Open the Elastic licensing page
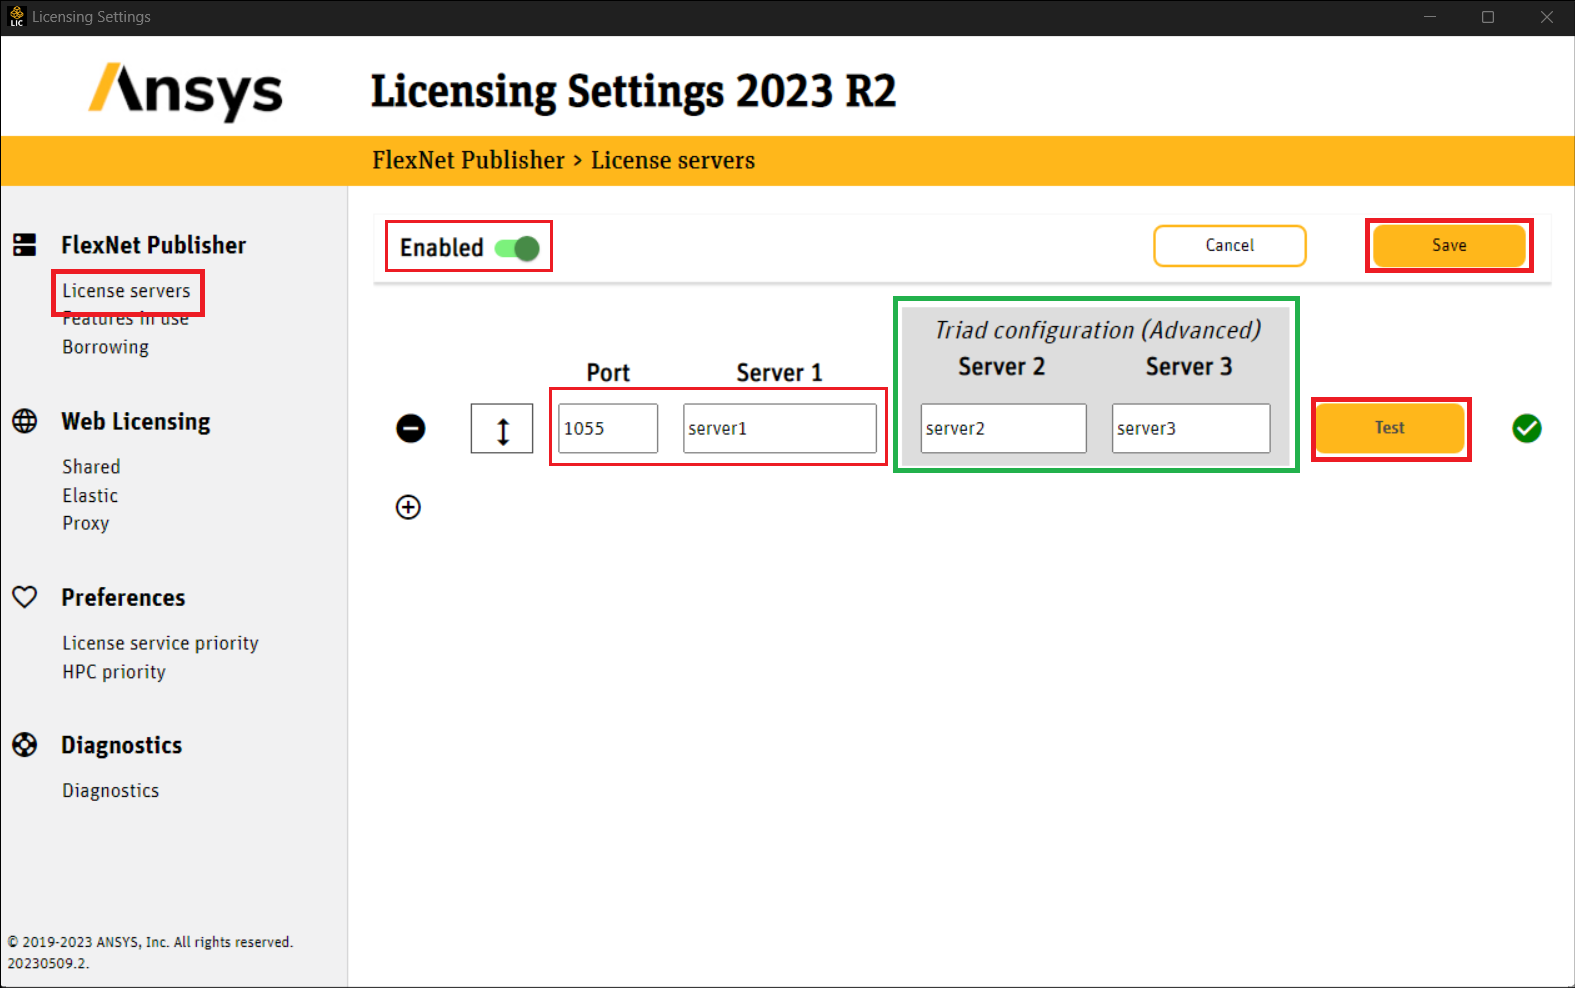This screenshot has width=1575, height=988. (90, 496)
